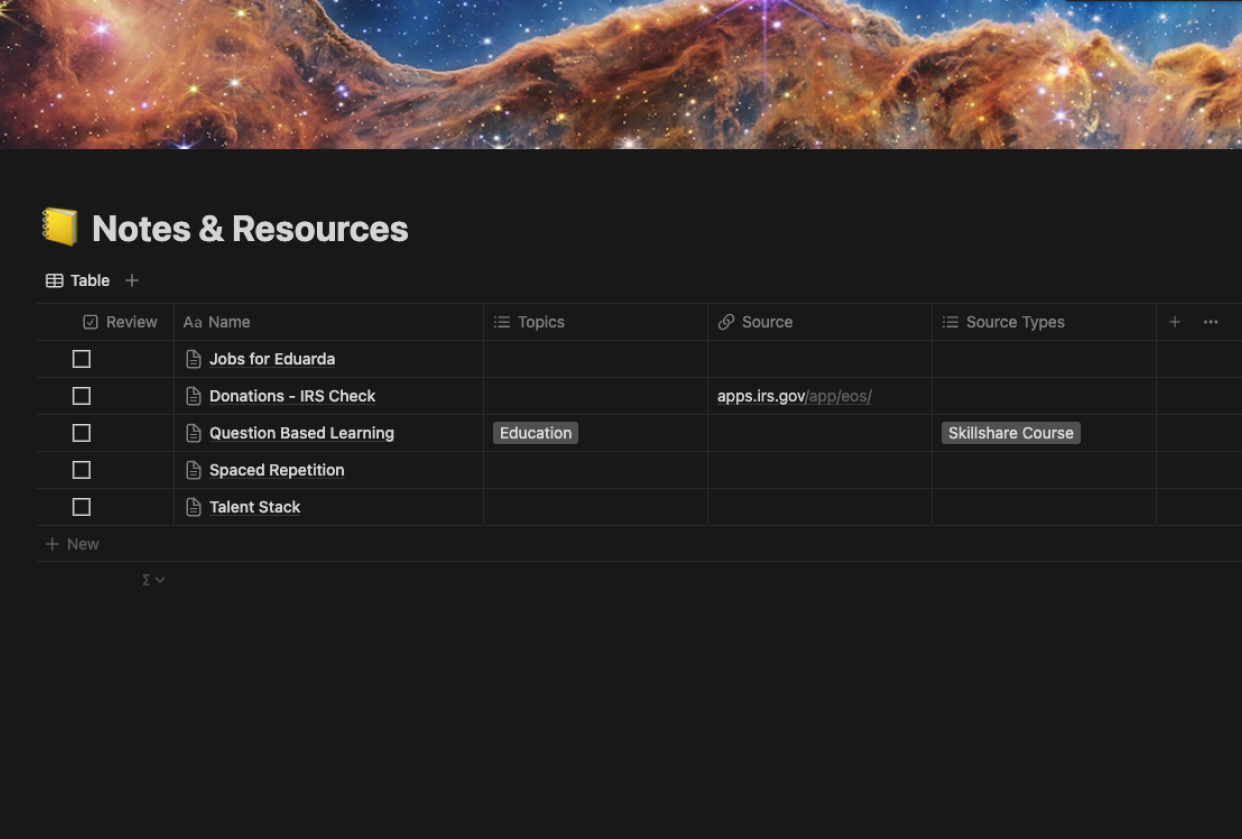The width and height of the screenshot is (1242, 839).
Task: Click the nebula cover image
Action: [621, 74]
